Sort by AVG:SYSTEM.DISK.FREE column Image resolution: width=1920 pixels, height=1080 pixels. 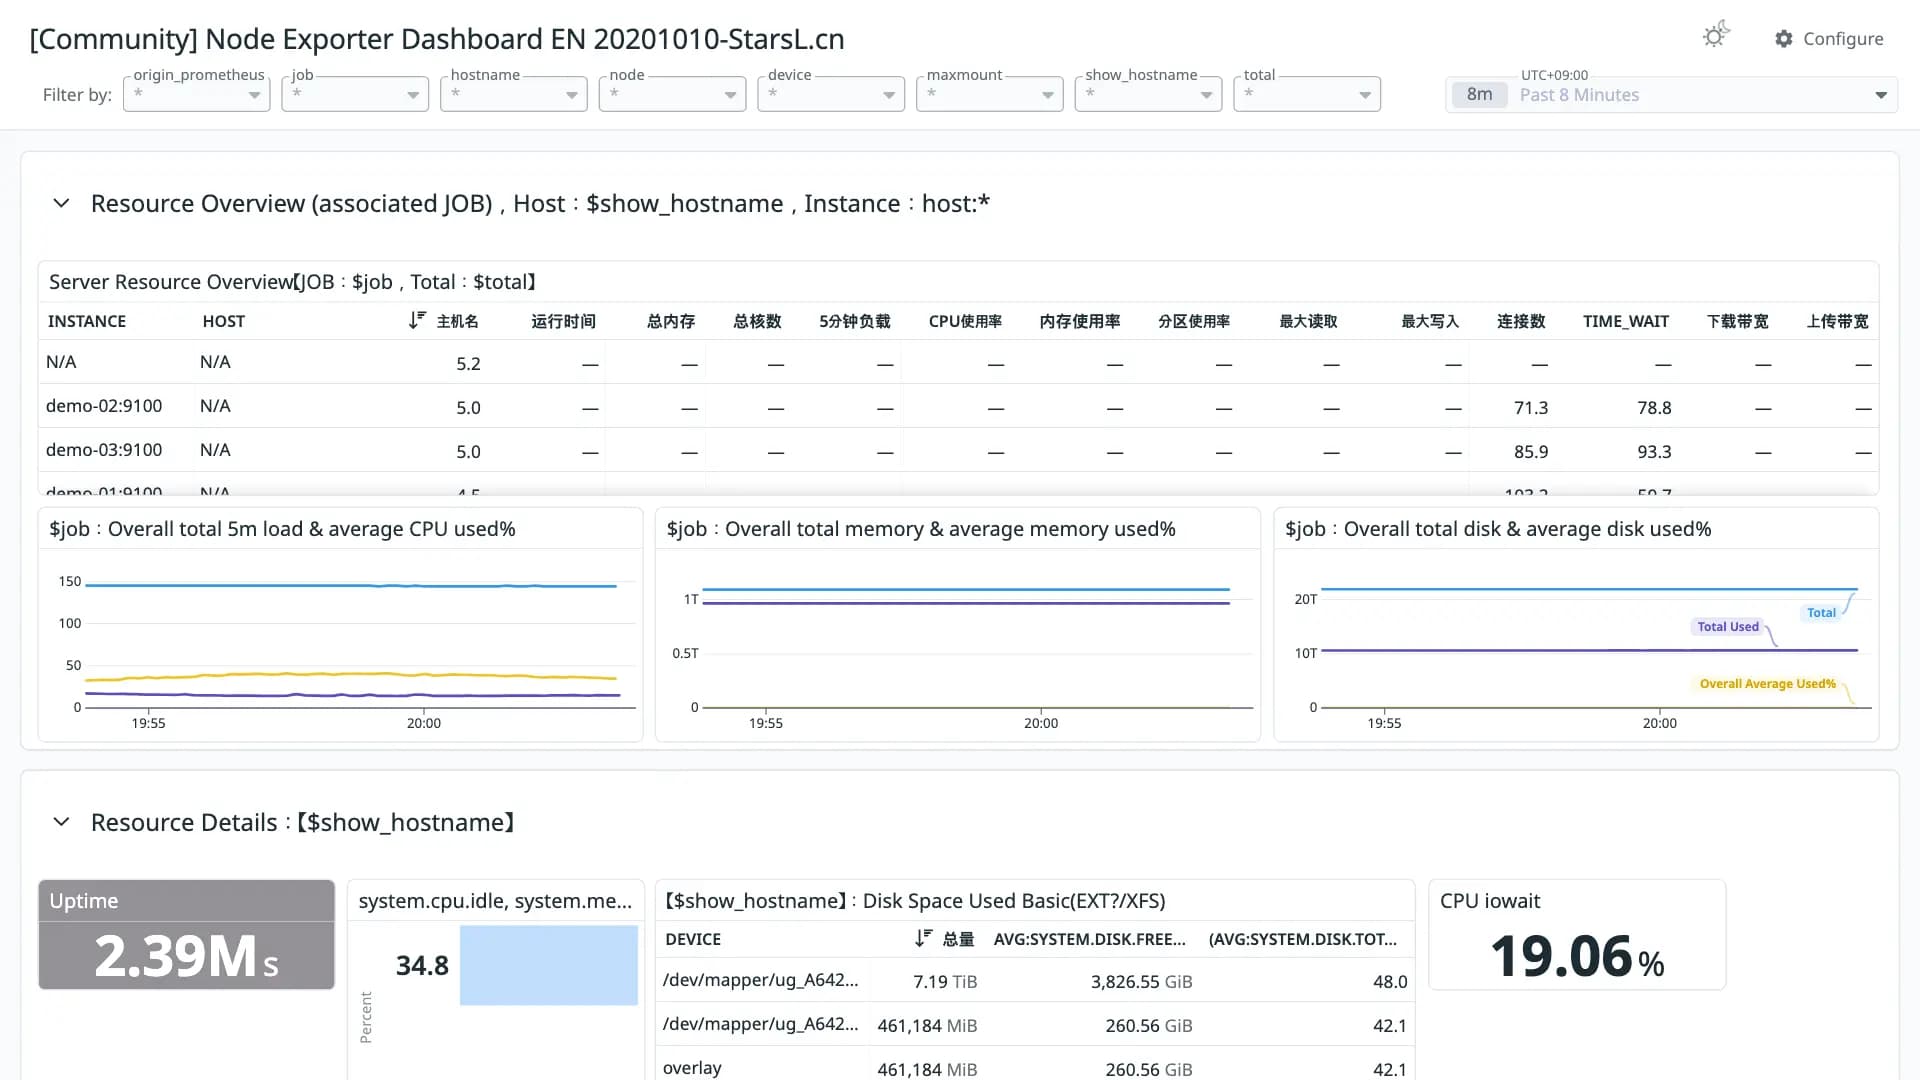tap(1089, 939)
